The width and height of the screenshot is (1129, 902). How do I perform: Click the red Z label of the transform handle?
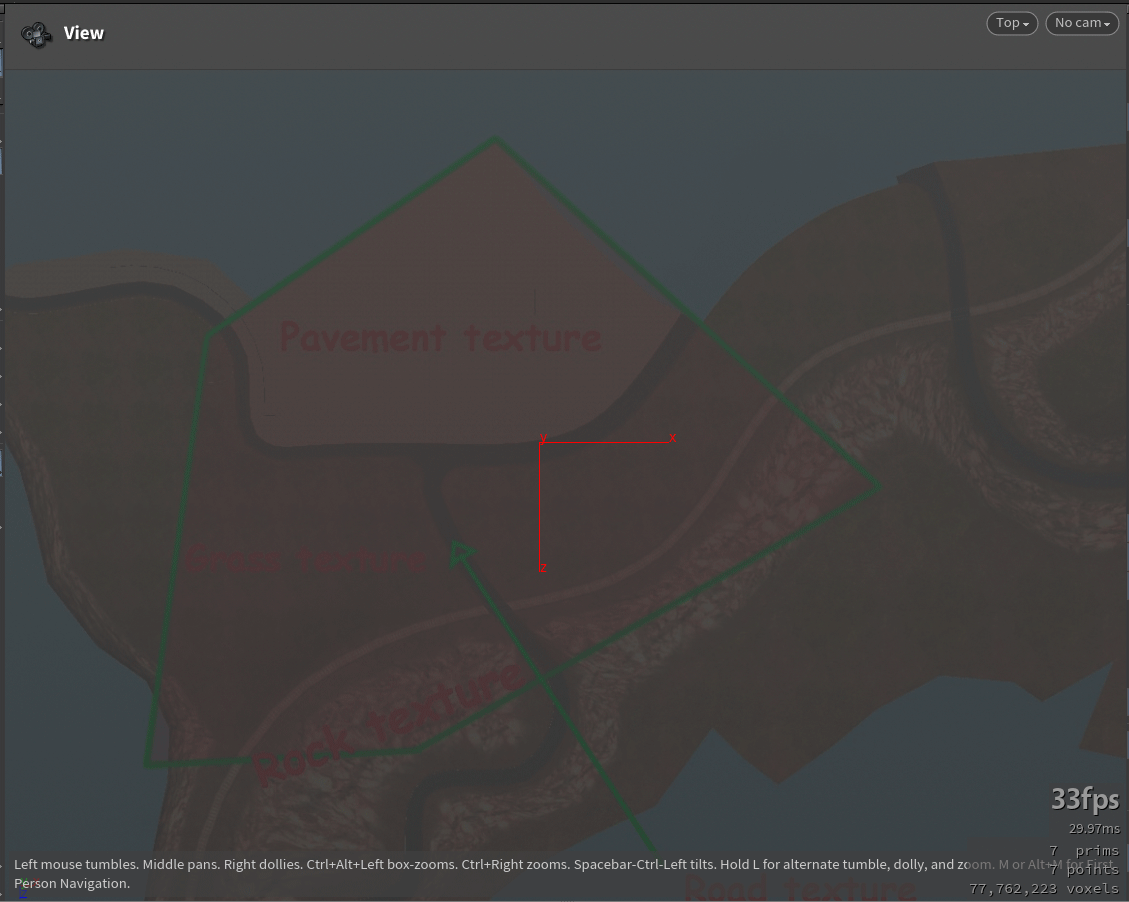pyautogui.click(x=543, y=567)
